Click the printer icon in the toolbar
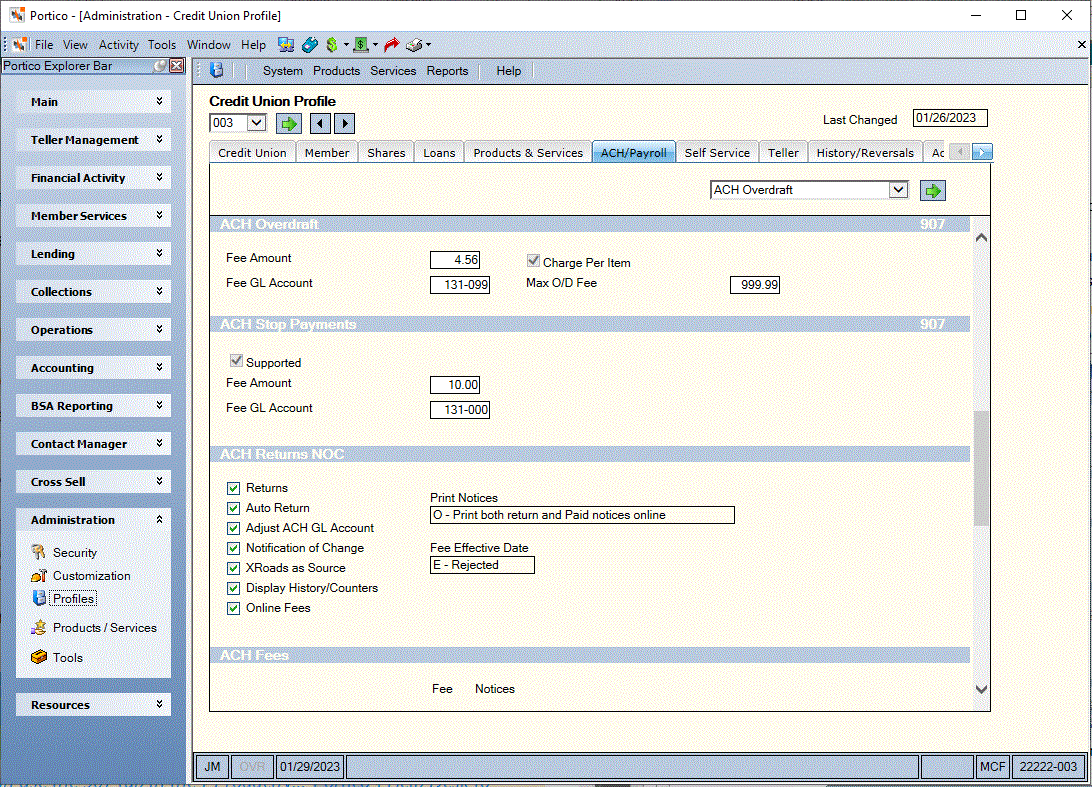This screenshot has height=787, width=1092. 414,45
